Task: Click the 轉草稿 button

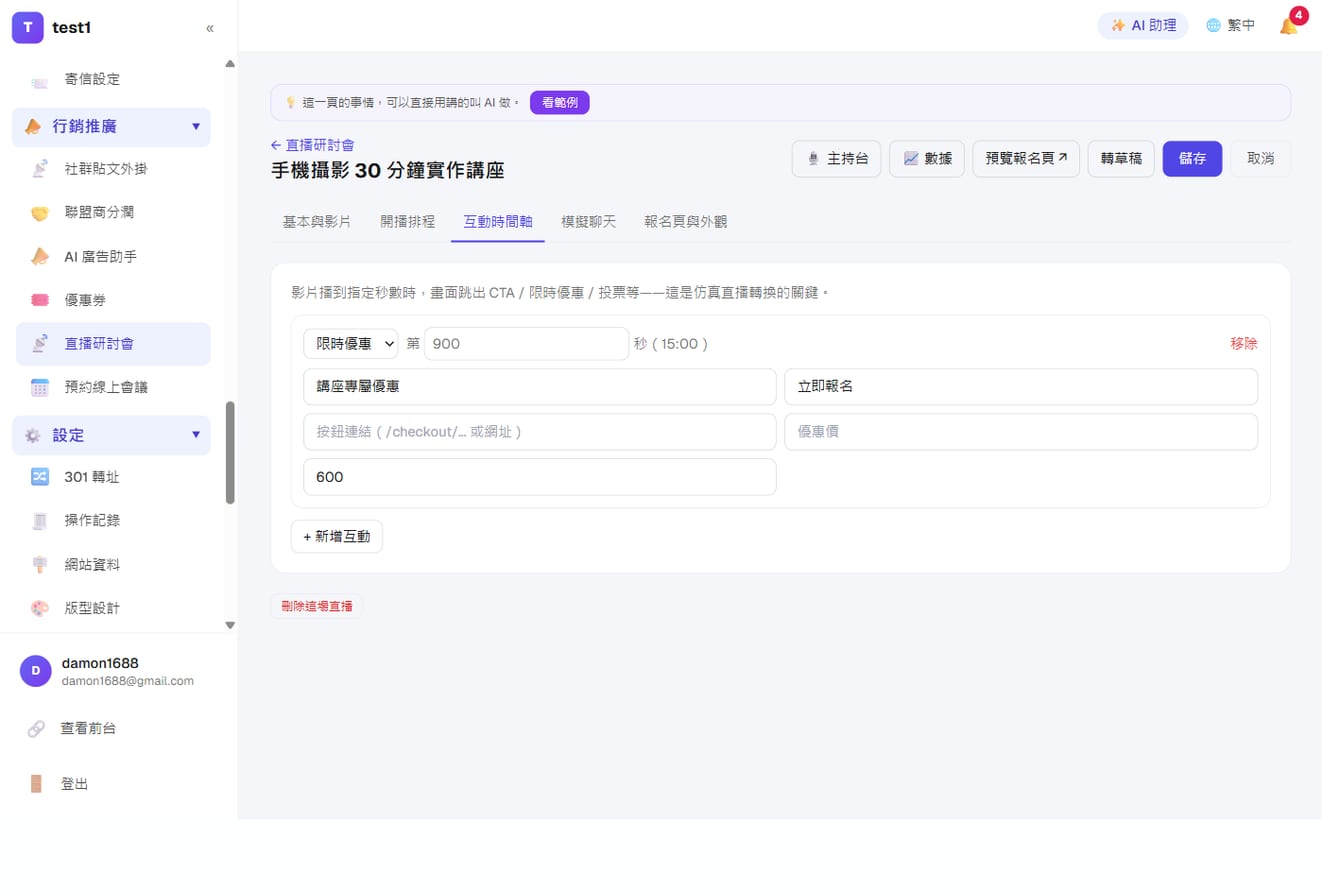Action: coord(1121,159)
